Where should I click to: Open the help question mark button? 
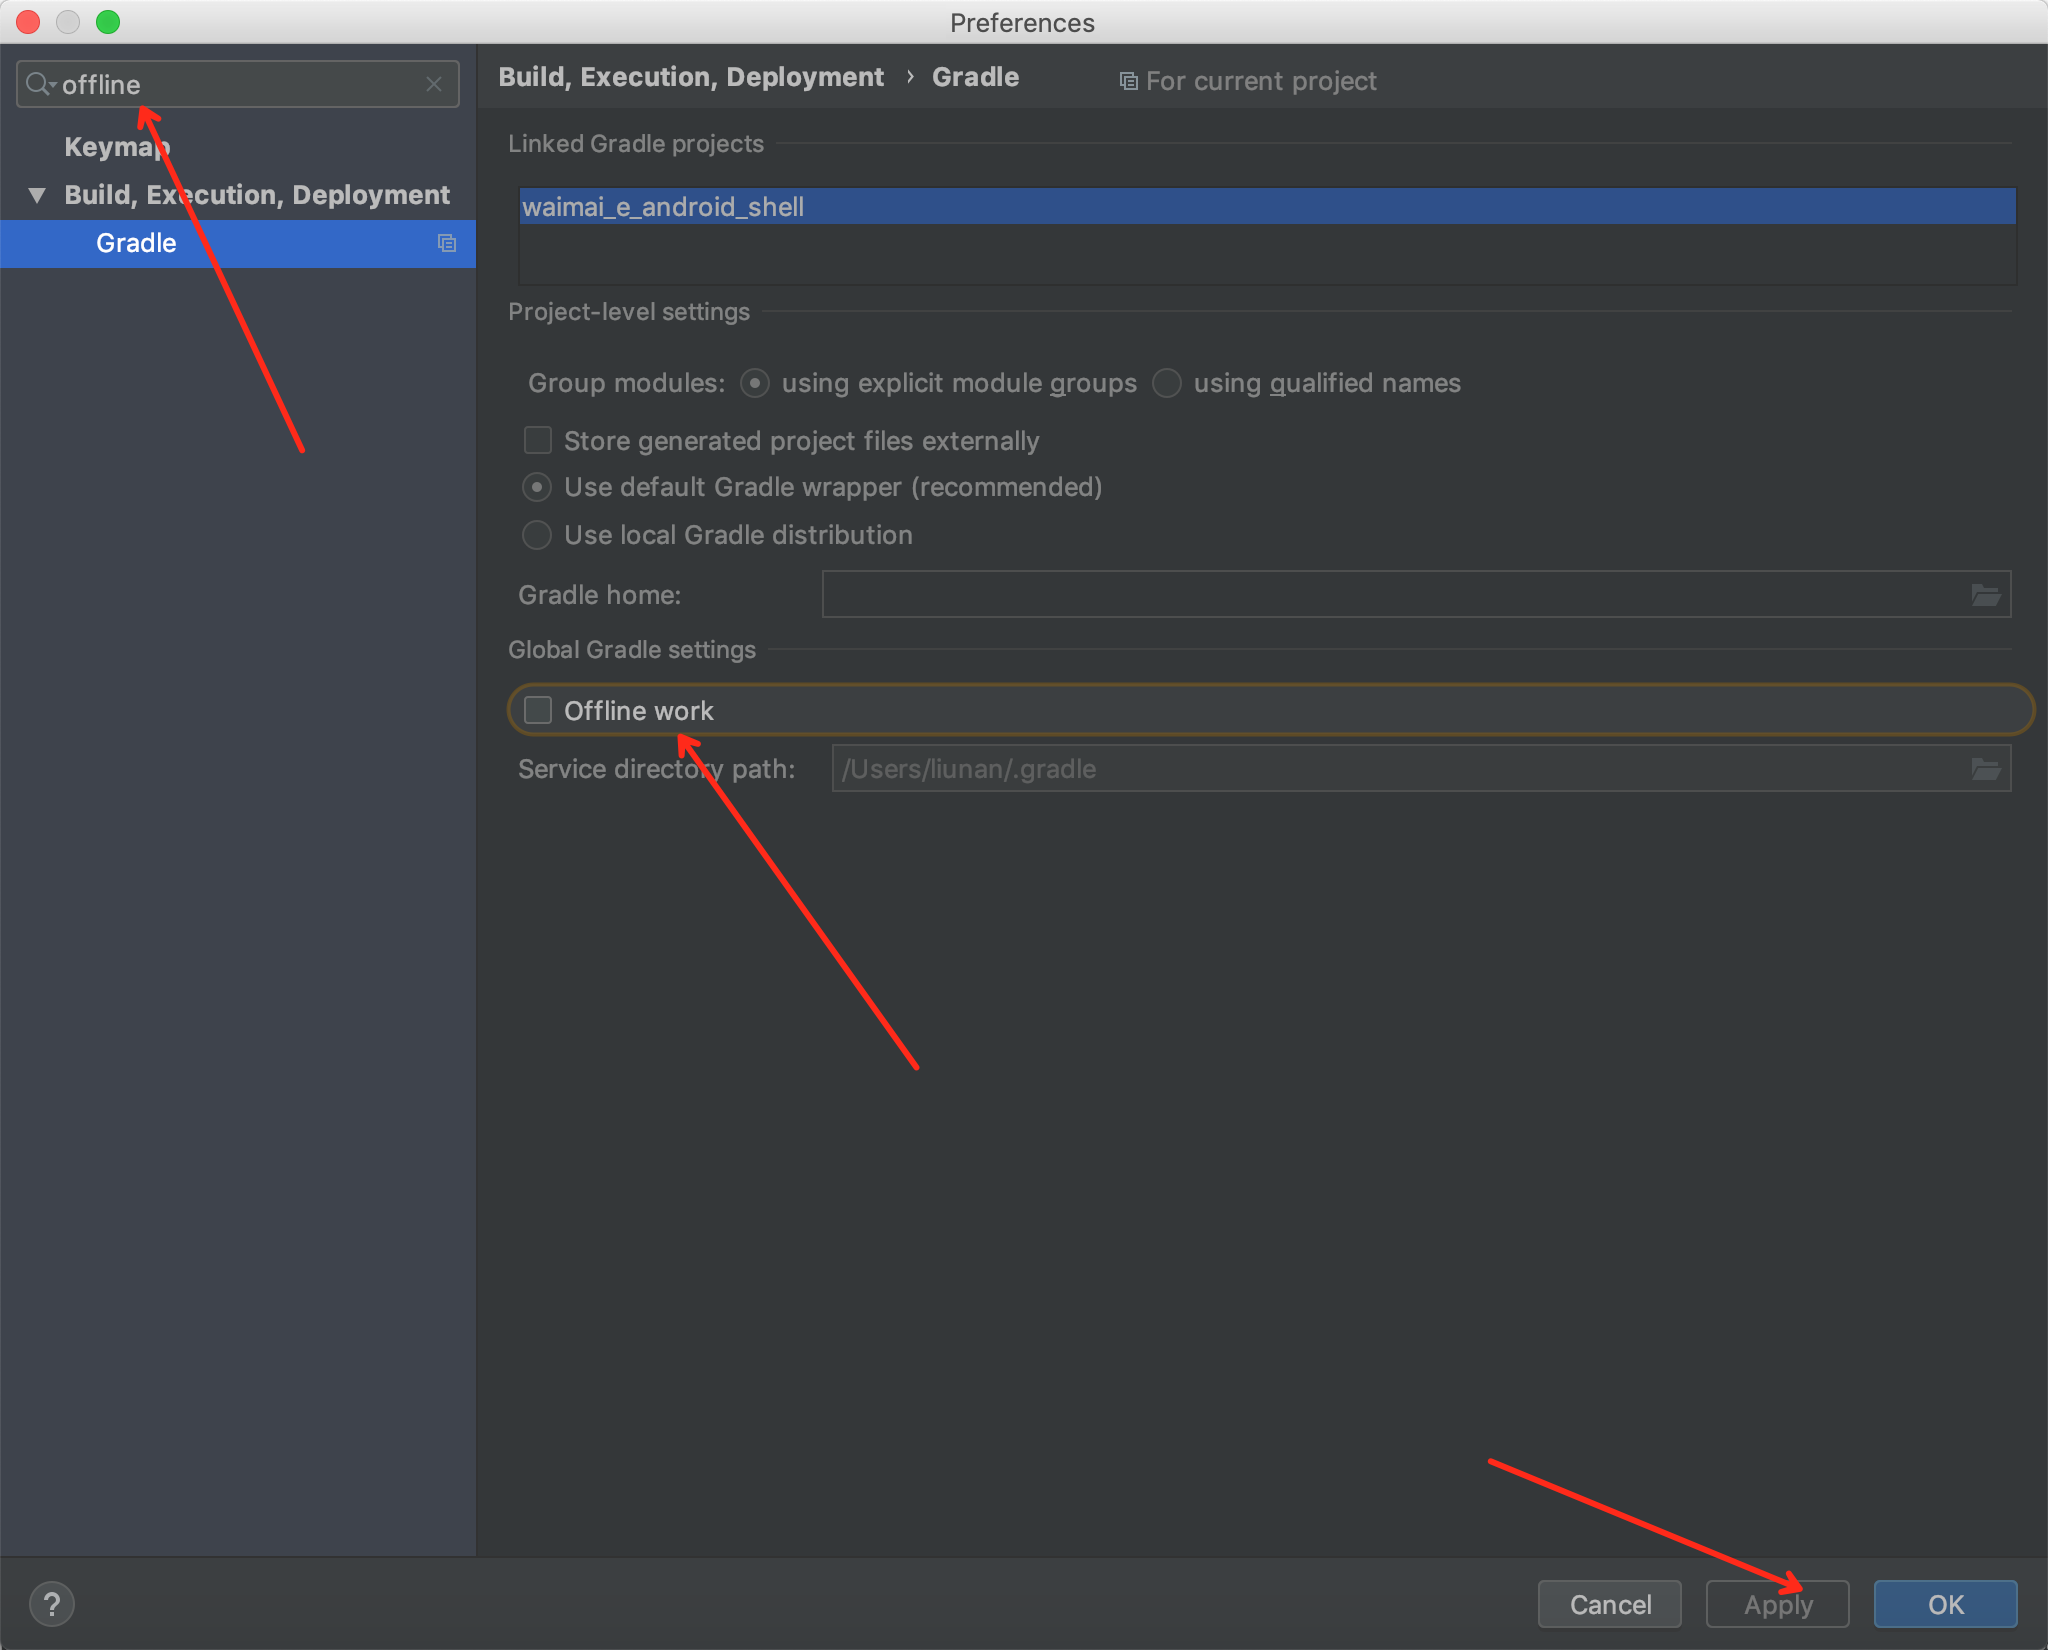coord(52,1604)
